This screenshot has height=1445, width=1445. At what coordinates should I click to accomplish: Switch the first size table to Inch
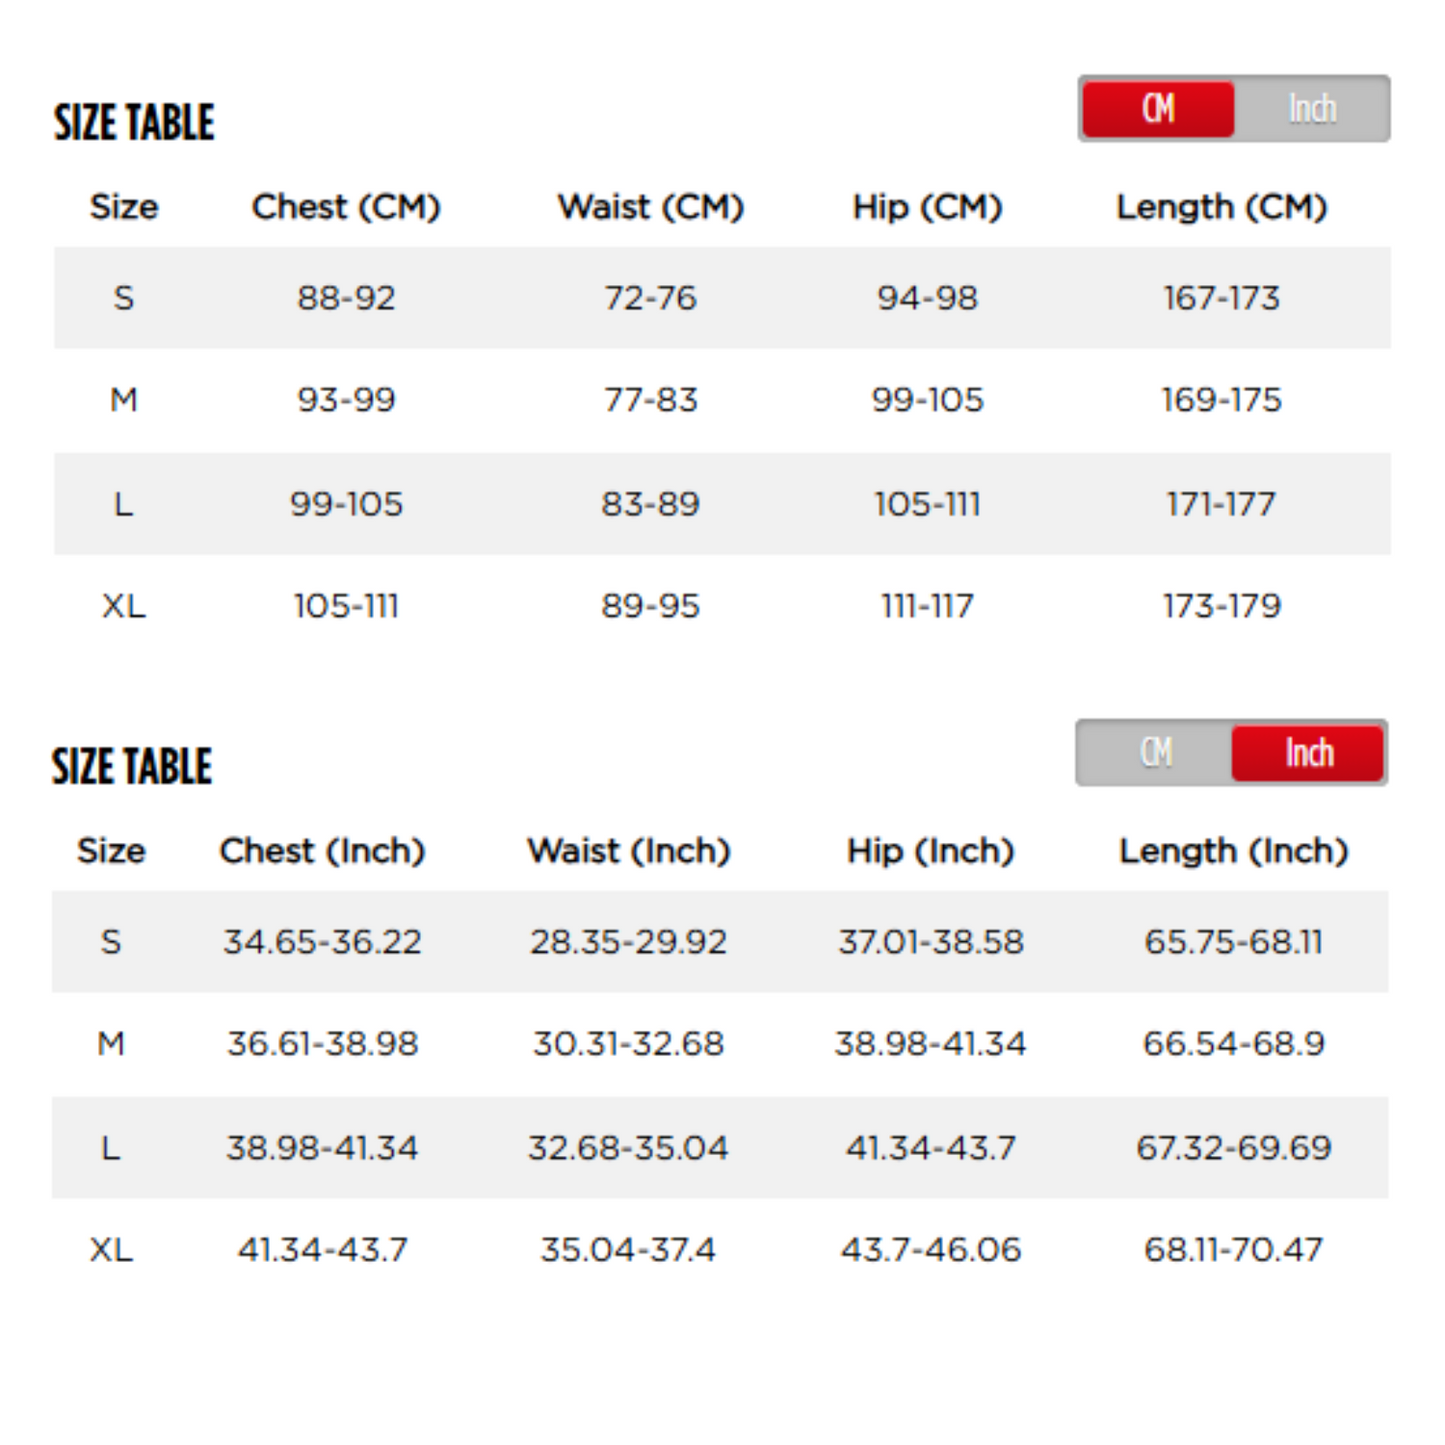[x=1311, y=109]
